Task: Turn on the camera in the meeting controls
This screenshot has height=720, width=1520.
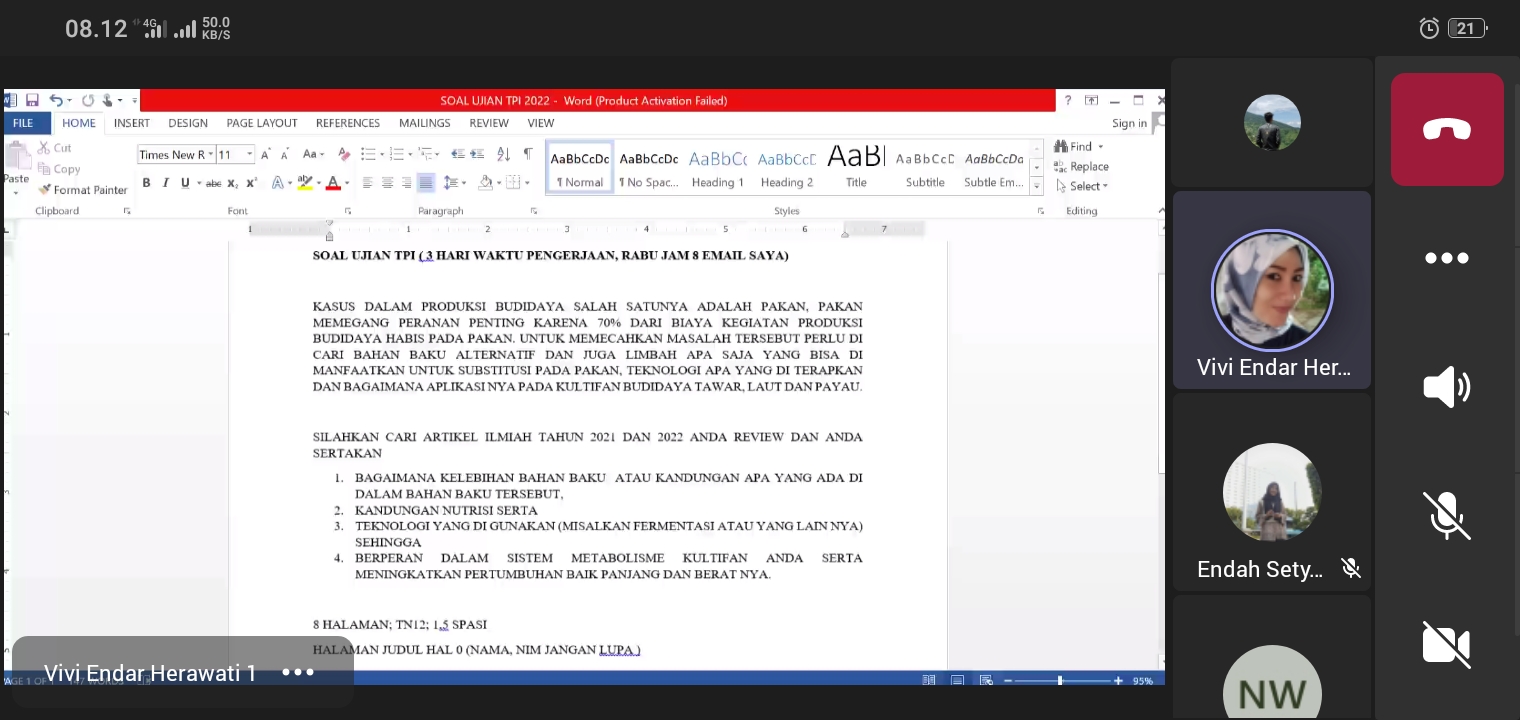Action: [x=1447, y=645]
